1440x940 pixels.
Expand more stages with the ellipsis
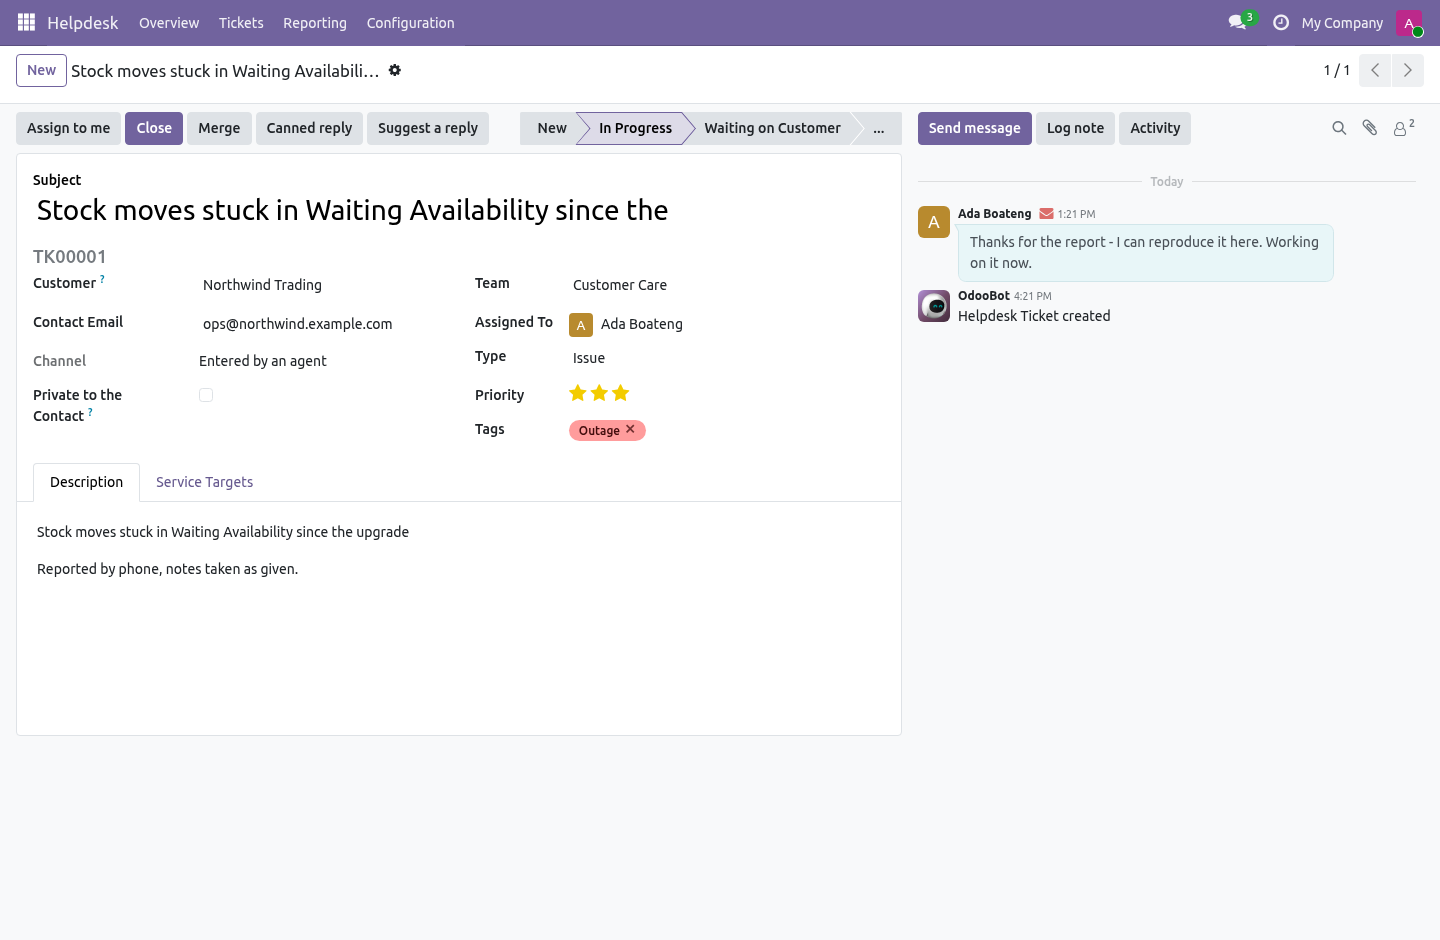878,128
